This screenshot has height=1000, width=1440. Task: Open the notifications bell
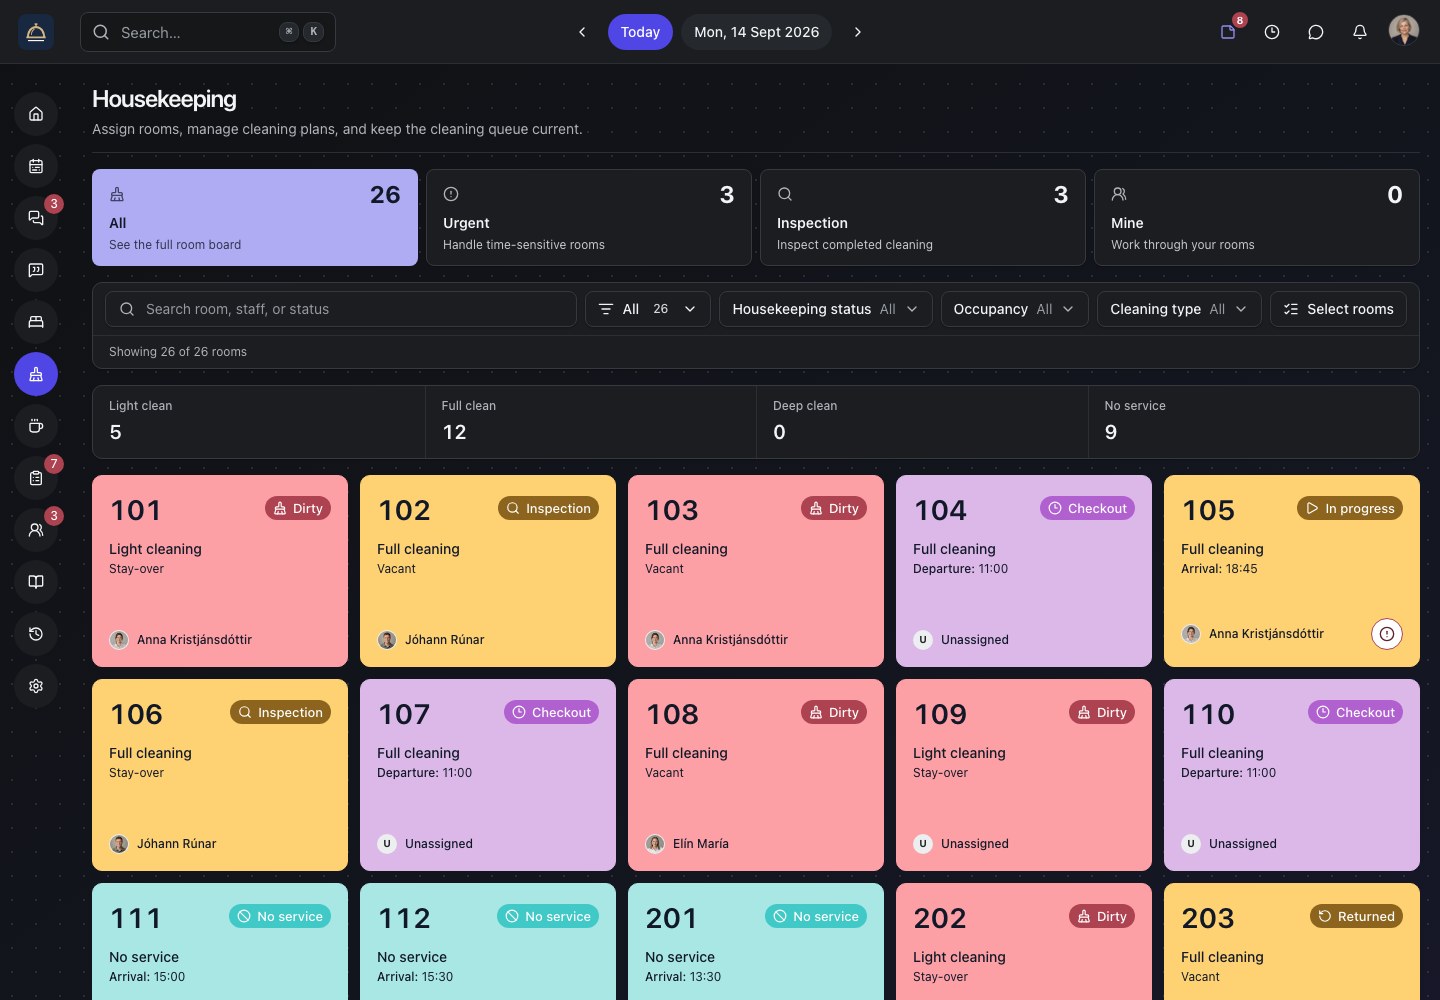pyautogui.click(x=1360, y=32)
